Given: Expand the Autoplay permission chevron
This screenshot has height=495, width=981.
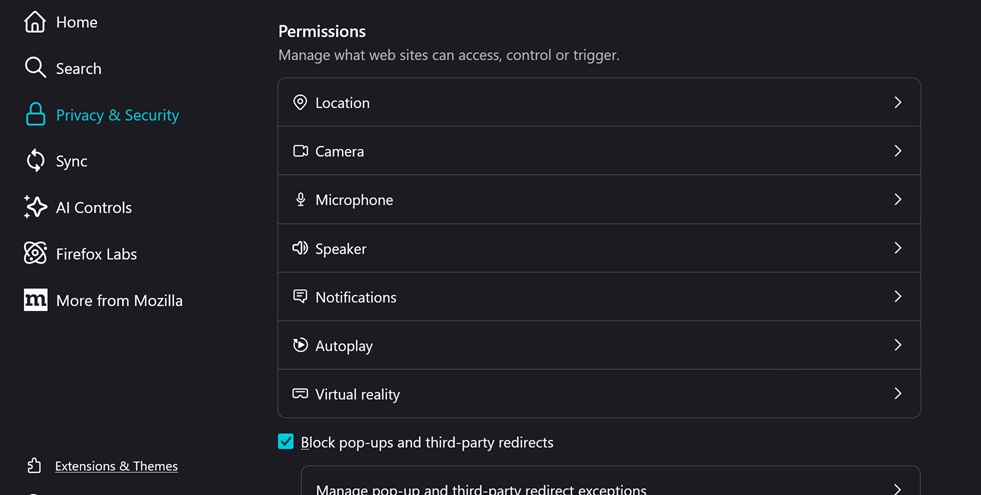Looking at the screenshot, I should pyautogui.click(x=897, y=345).
